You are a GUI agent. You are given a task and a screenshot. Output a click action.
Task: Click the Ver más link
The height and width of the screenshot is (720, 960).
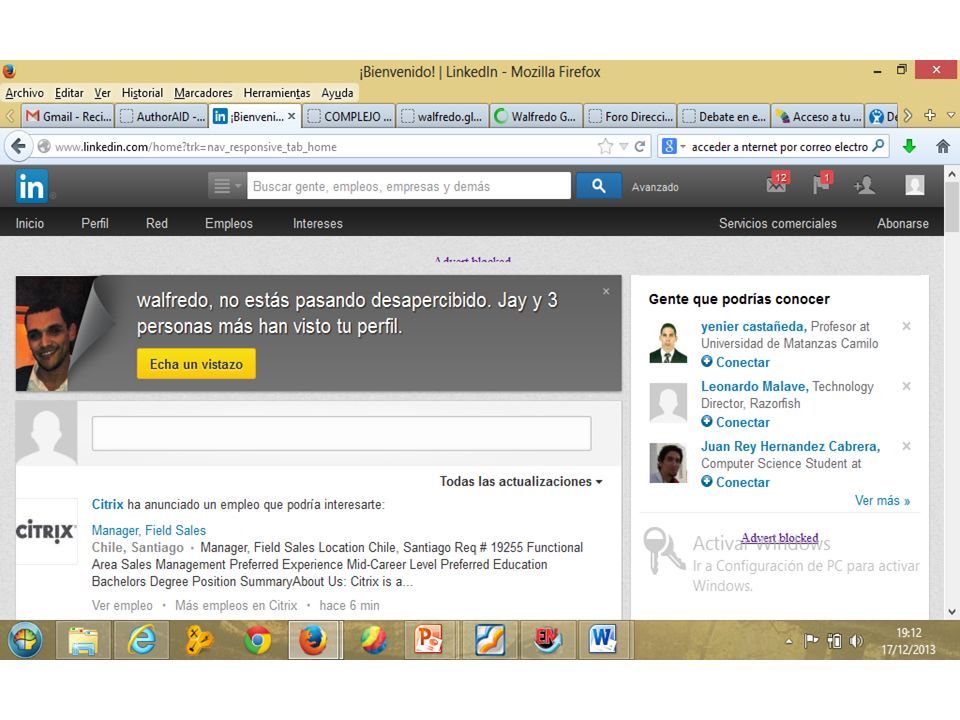tap(882, 500)
